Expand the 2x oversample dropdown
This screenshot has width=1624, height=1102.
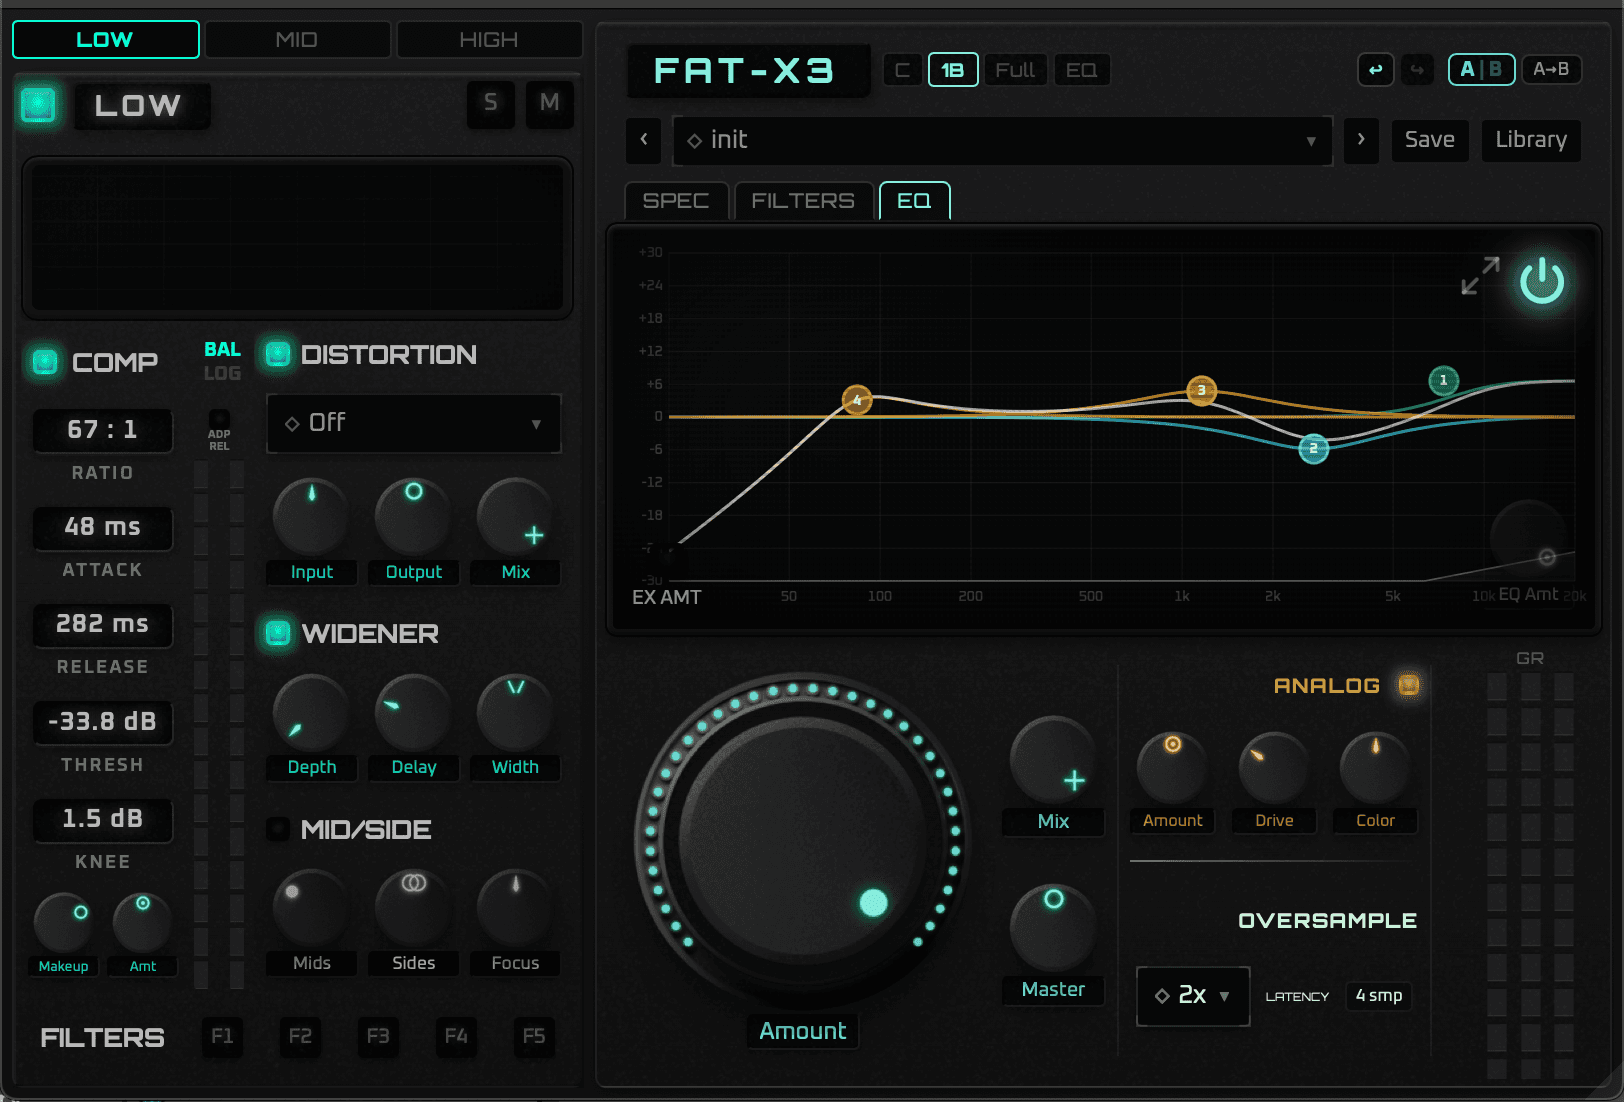tap(1192, 996)
